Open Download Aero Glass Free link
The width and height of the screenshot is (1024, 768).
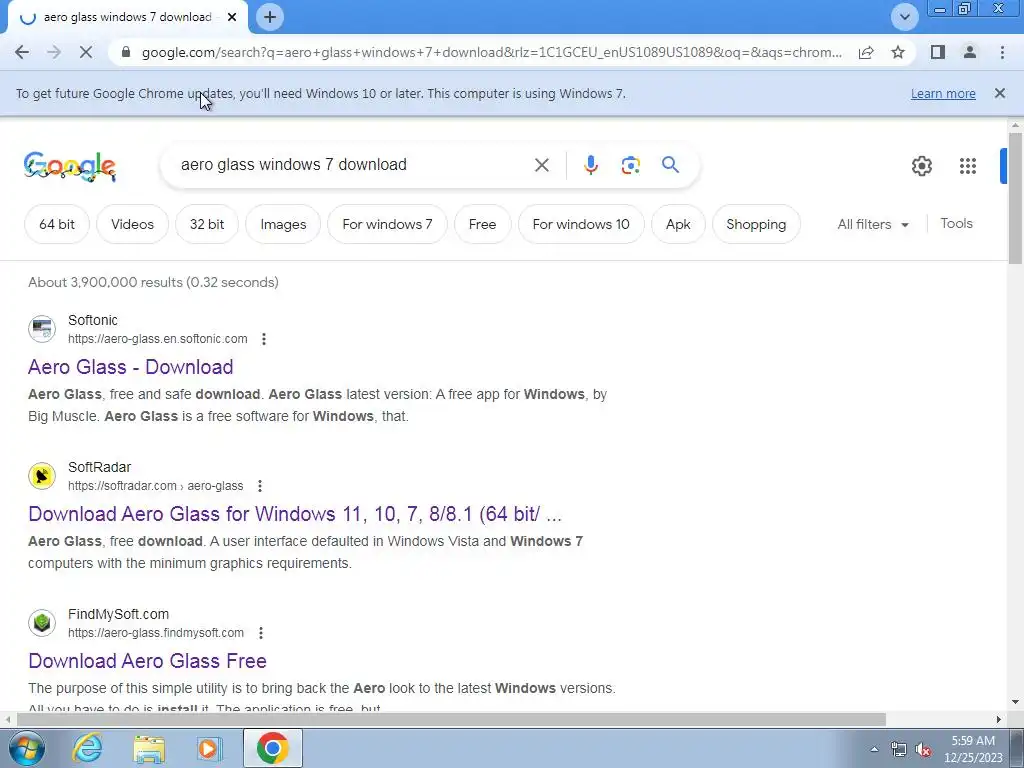(148, 661)
